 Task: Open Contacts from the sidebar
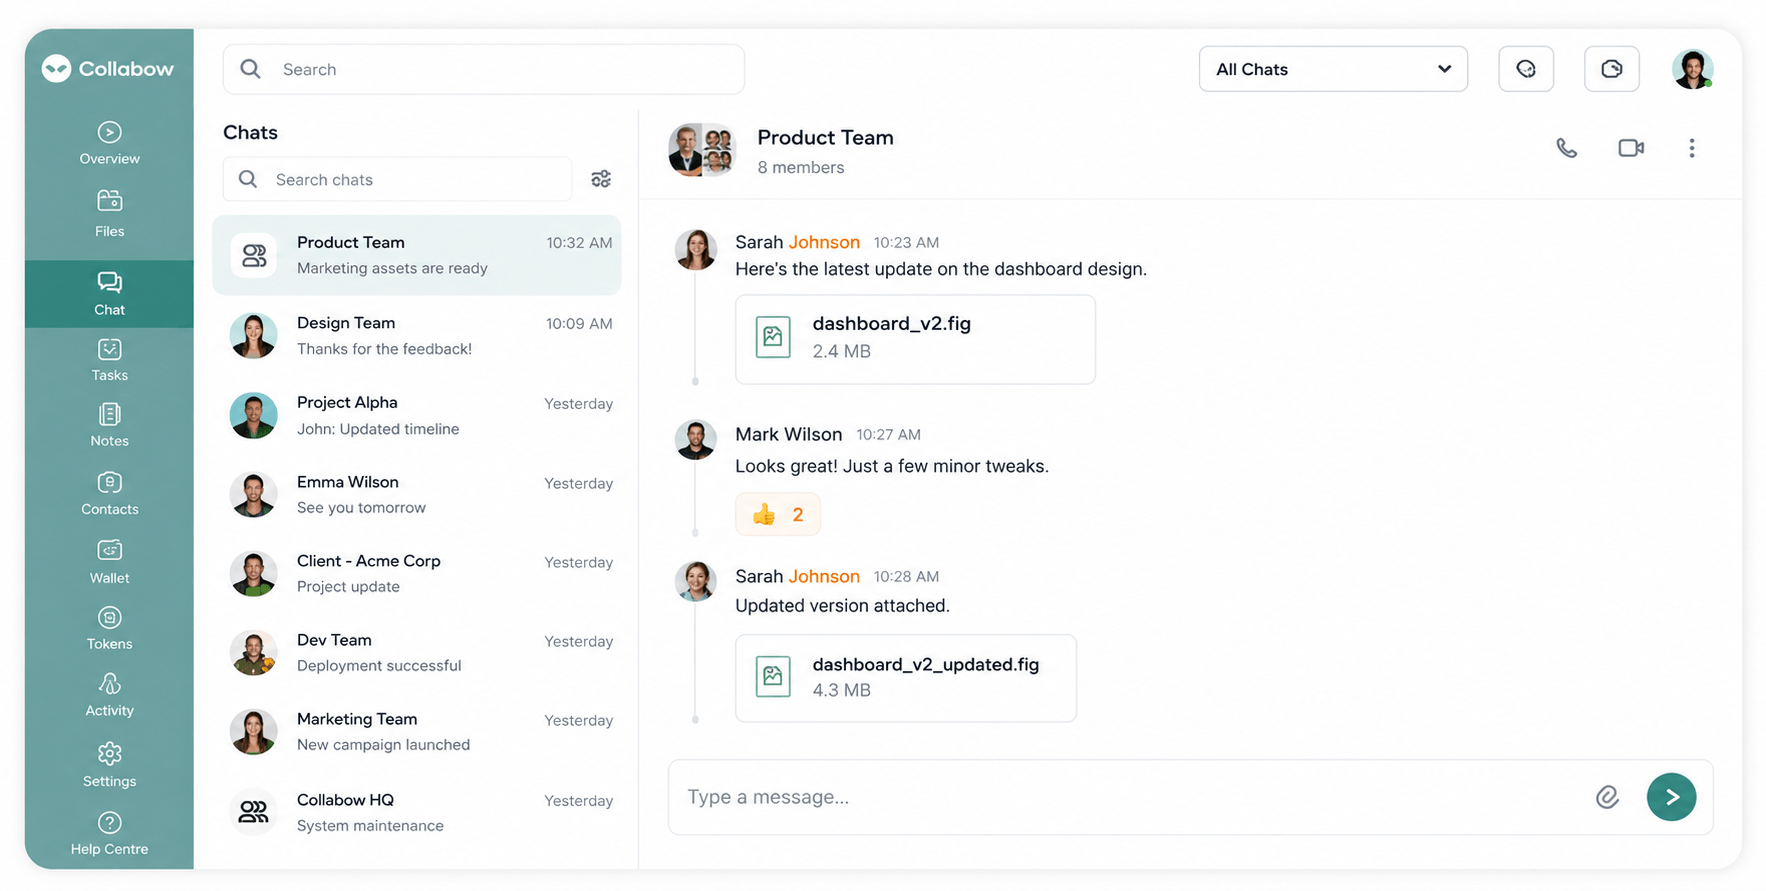(109, 494)
